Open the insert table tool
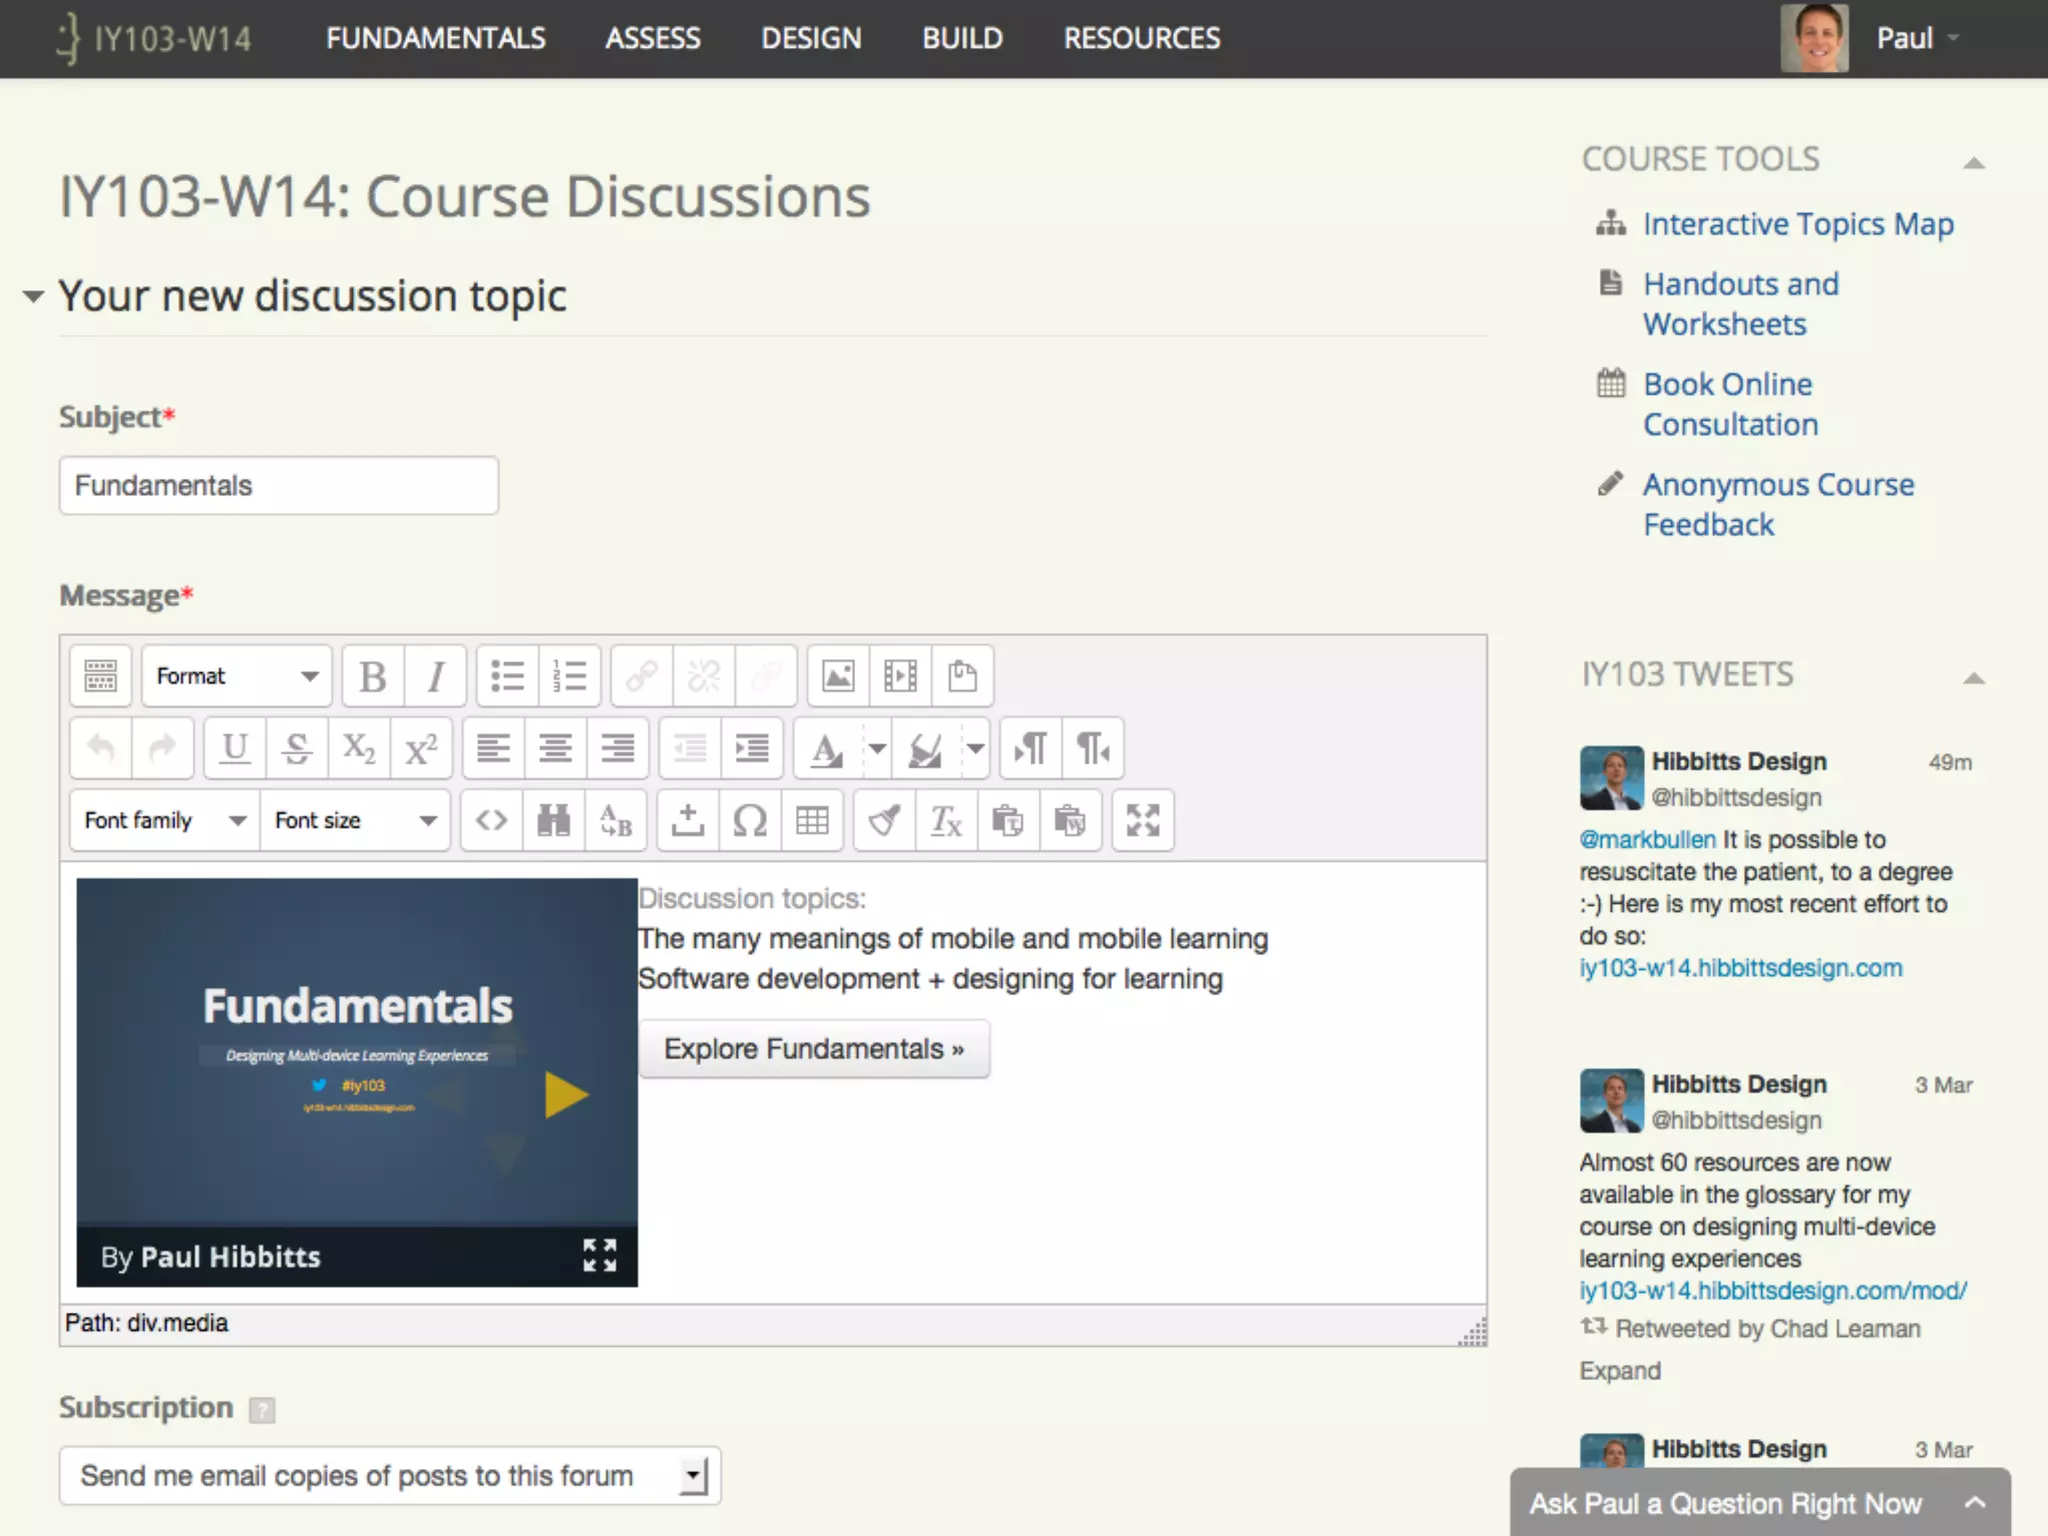 (x=812, y=821)
